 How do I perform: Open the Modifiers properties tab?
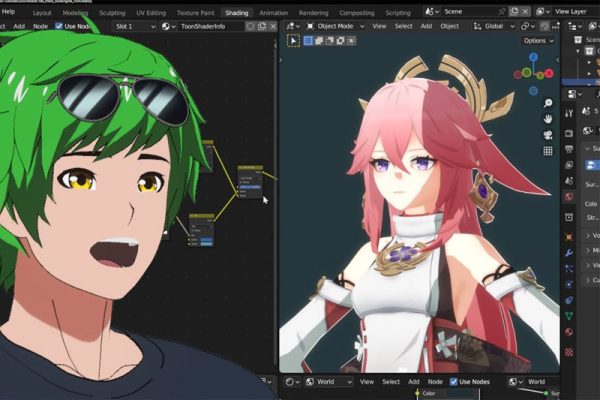pyautogui.click(x=569, y=253)
